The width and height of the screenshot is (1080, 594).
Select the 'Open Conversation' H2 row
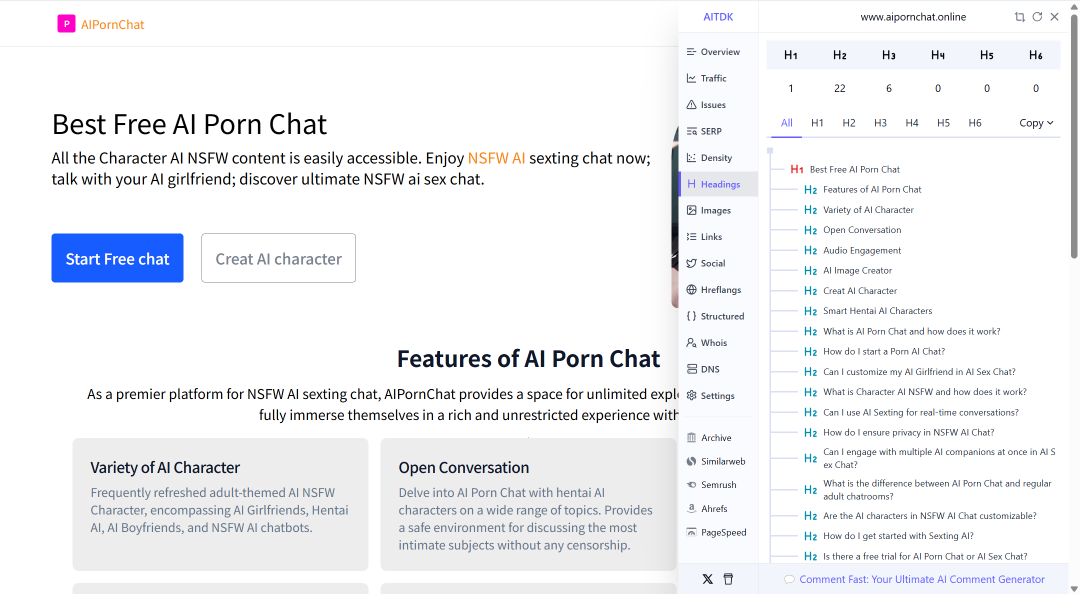853,230
